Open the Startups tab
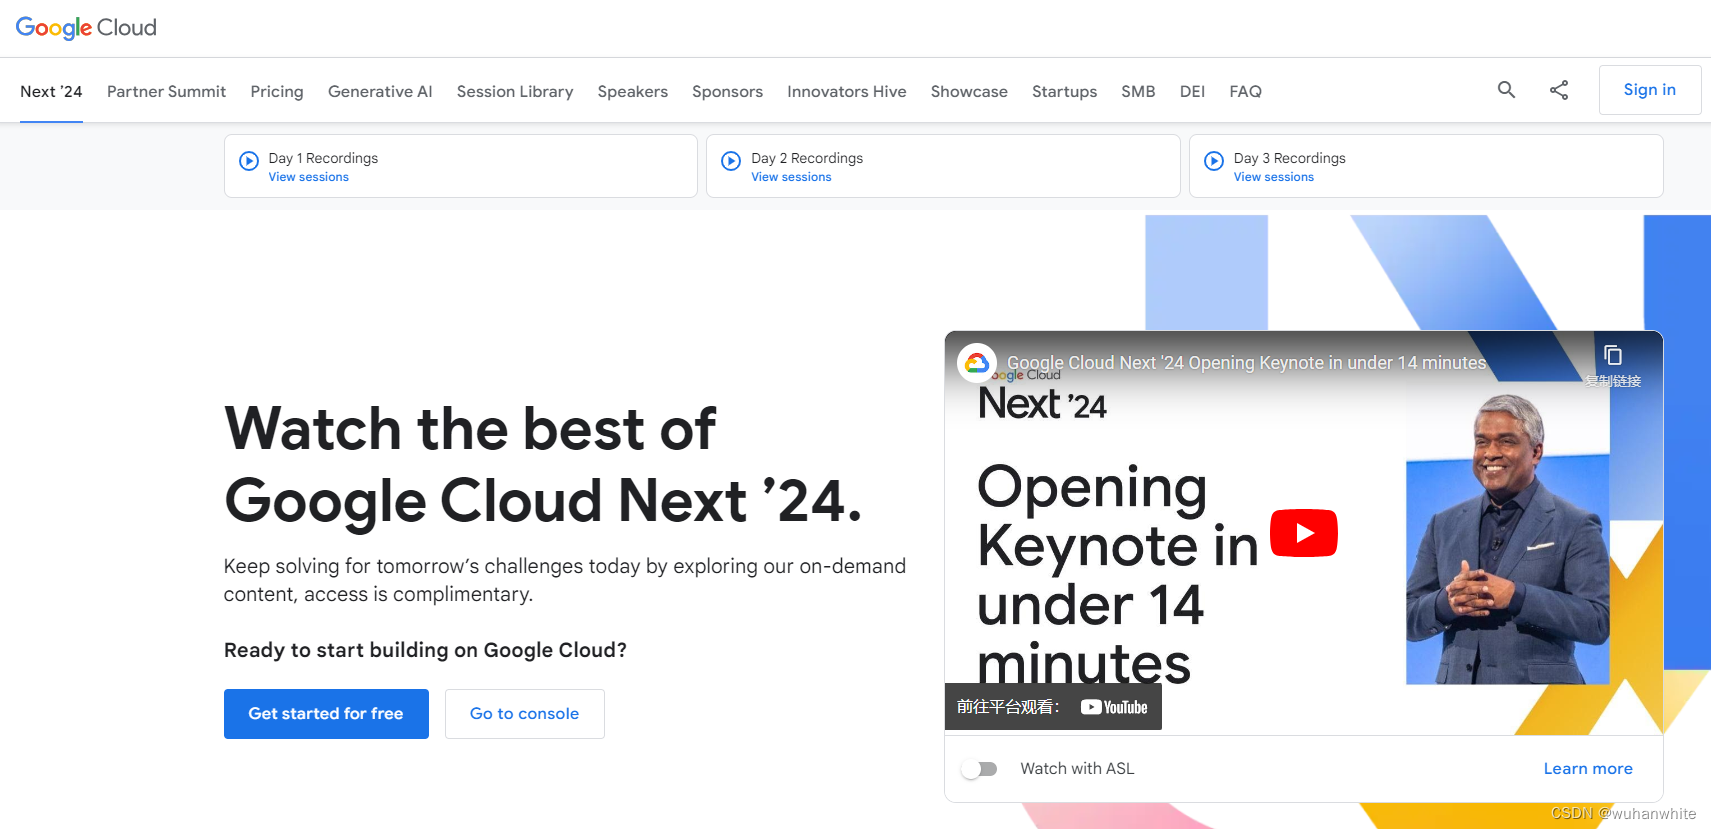The height and width of the screenshot is (829, 1711). click(x=1064, y=91)
